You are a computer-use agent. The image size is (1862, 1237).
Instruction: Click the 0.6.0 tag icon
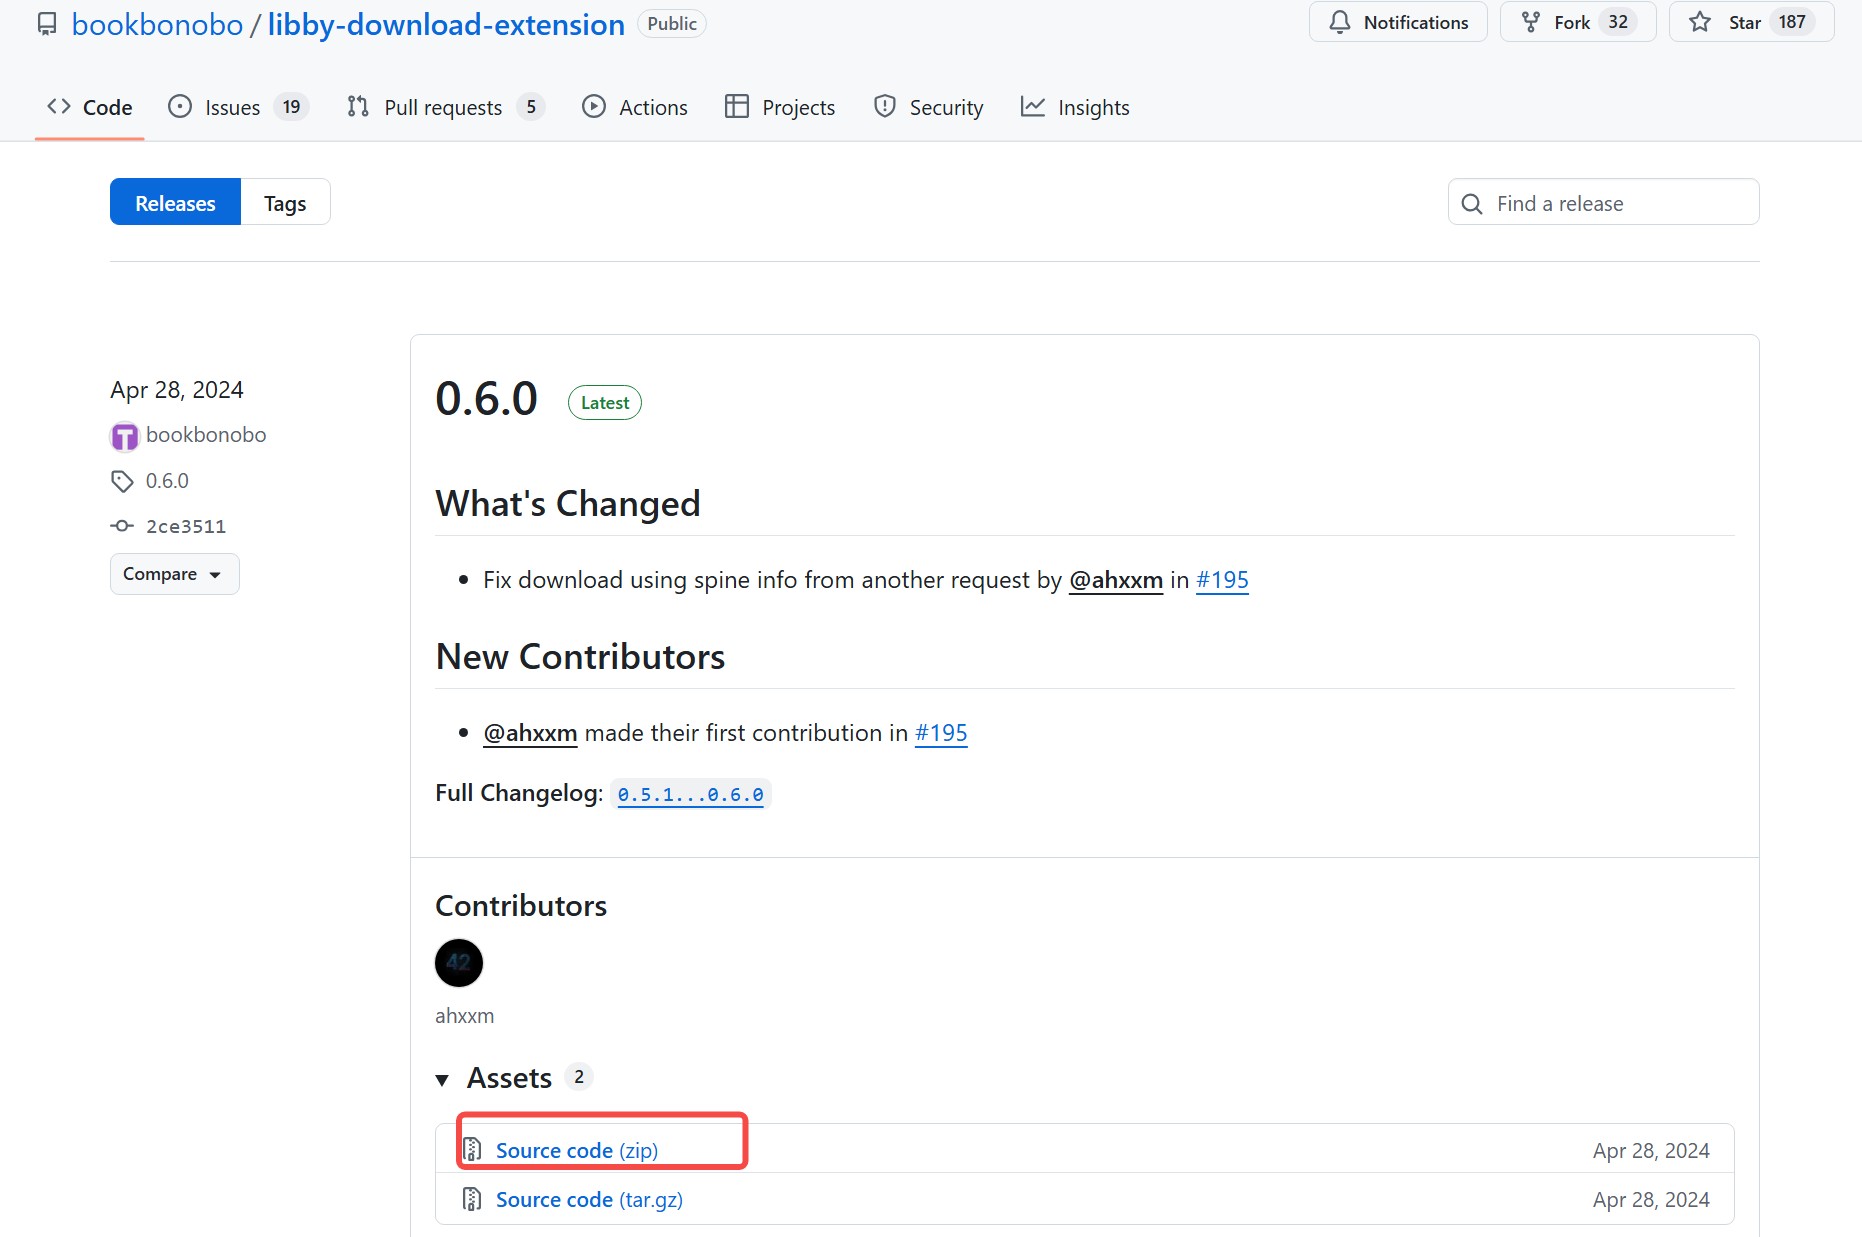122,482
